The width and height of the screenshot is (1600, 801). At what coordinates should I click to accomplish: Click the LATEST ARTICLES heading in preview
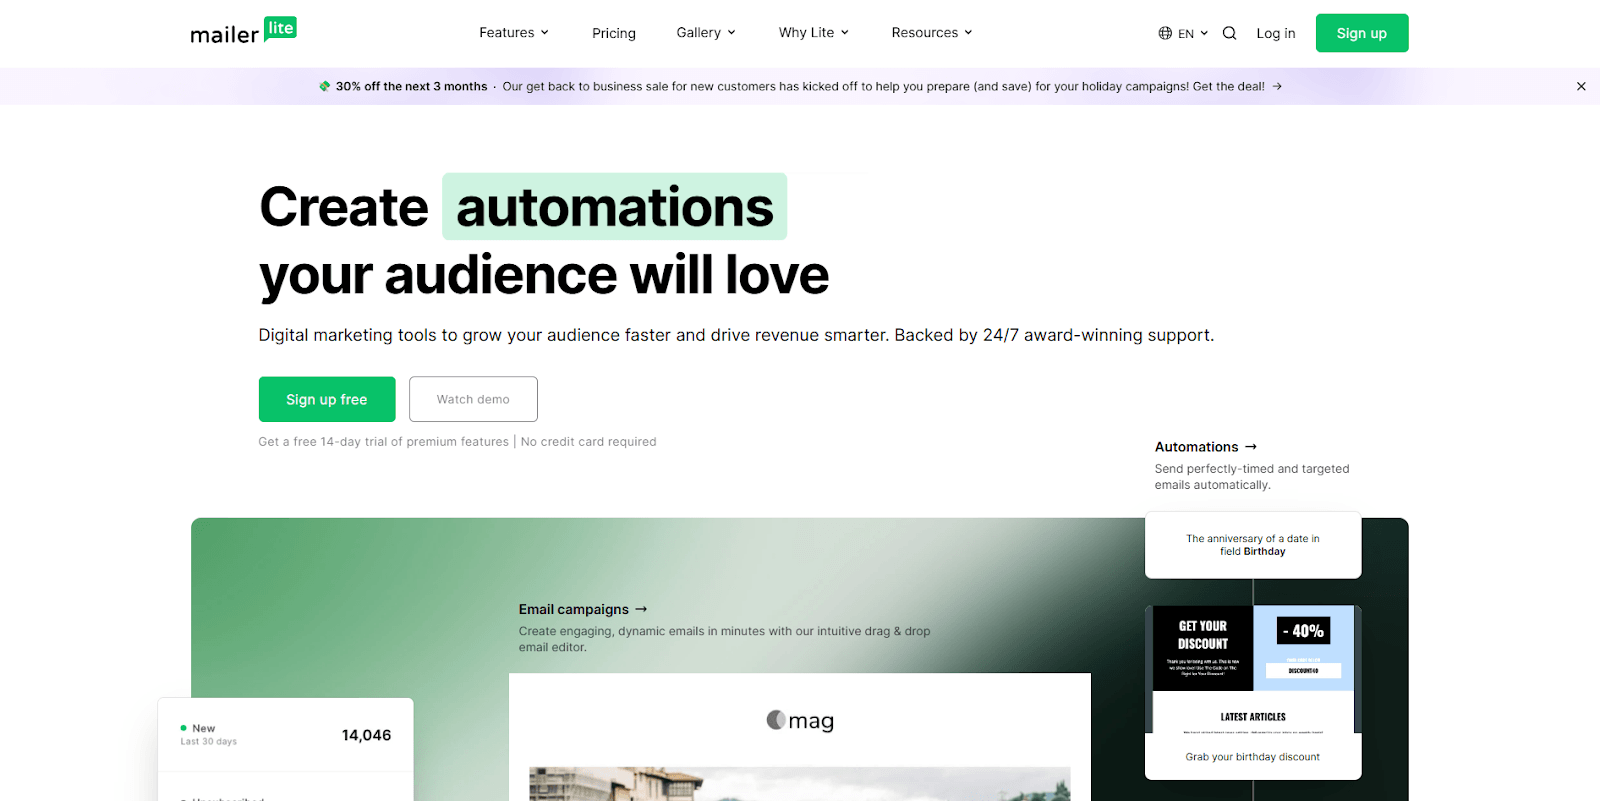click(x=1253, y=717)
